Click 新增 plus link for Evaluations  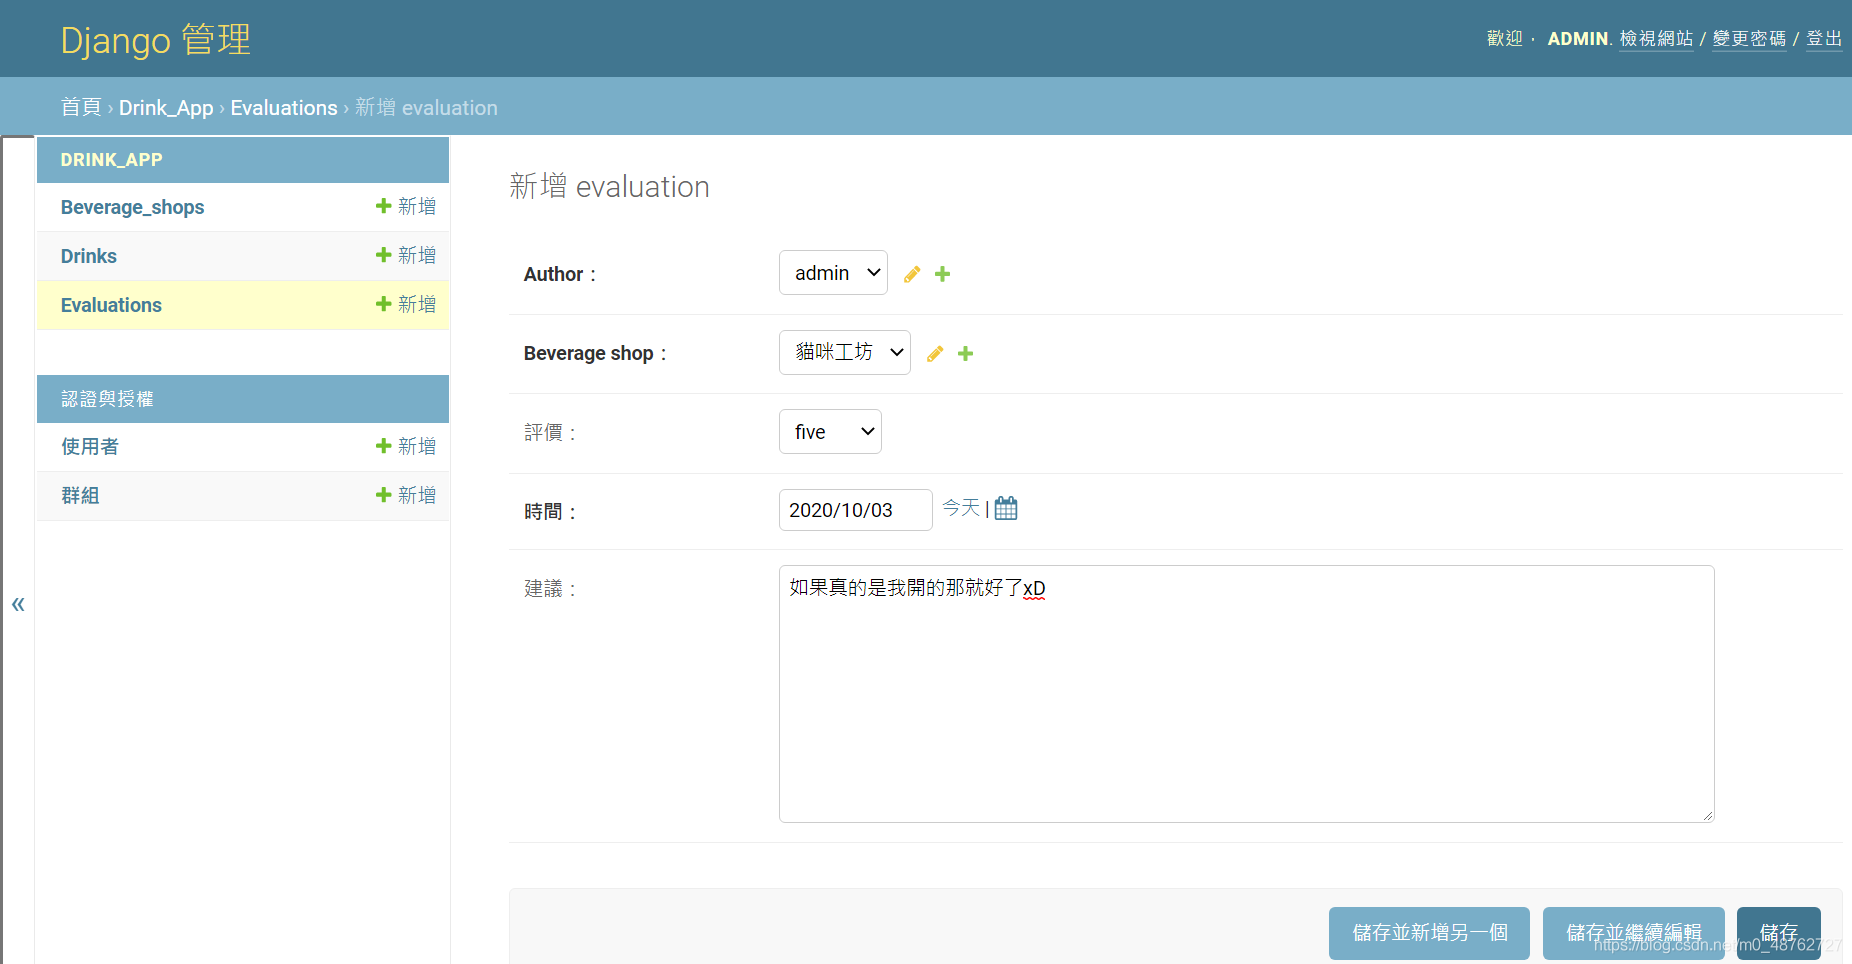[x=406, y=304]
